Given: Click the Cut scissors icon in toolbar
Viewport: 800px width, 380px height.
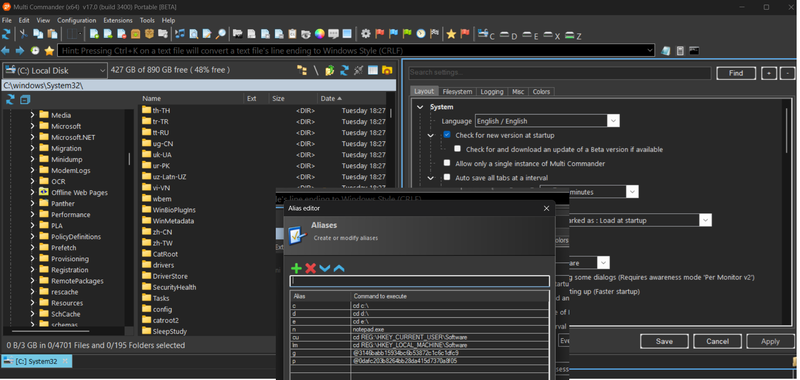Looking at the screenshot, I should point(23,34).
